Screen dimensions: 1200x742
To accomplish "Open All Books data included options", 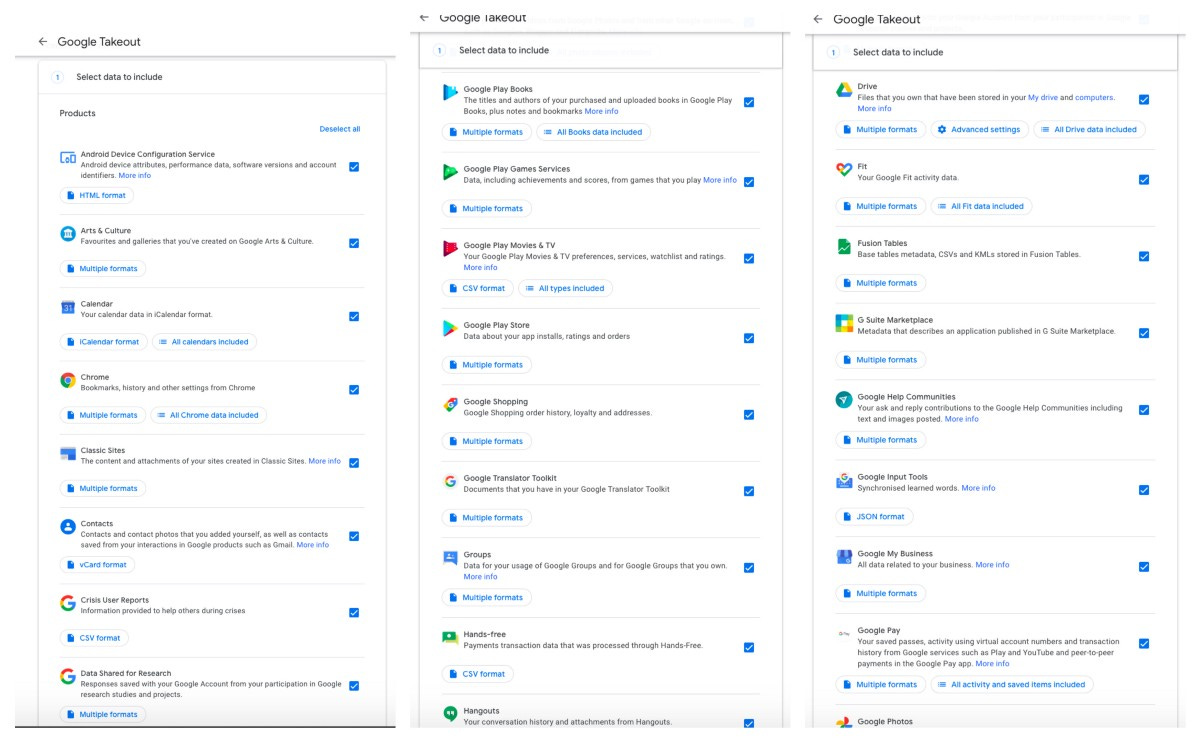I will point(593,132).
